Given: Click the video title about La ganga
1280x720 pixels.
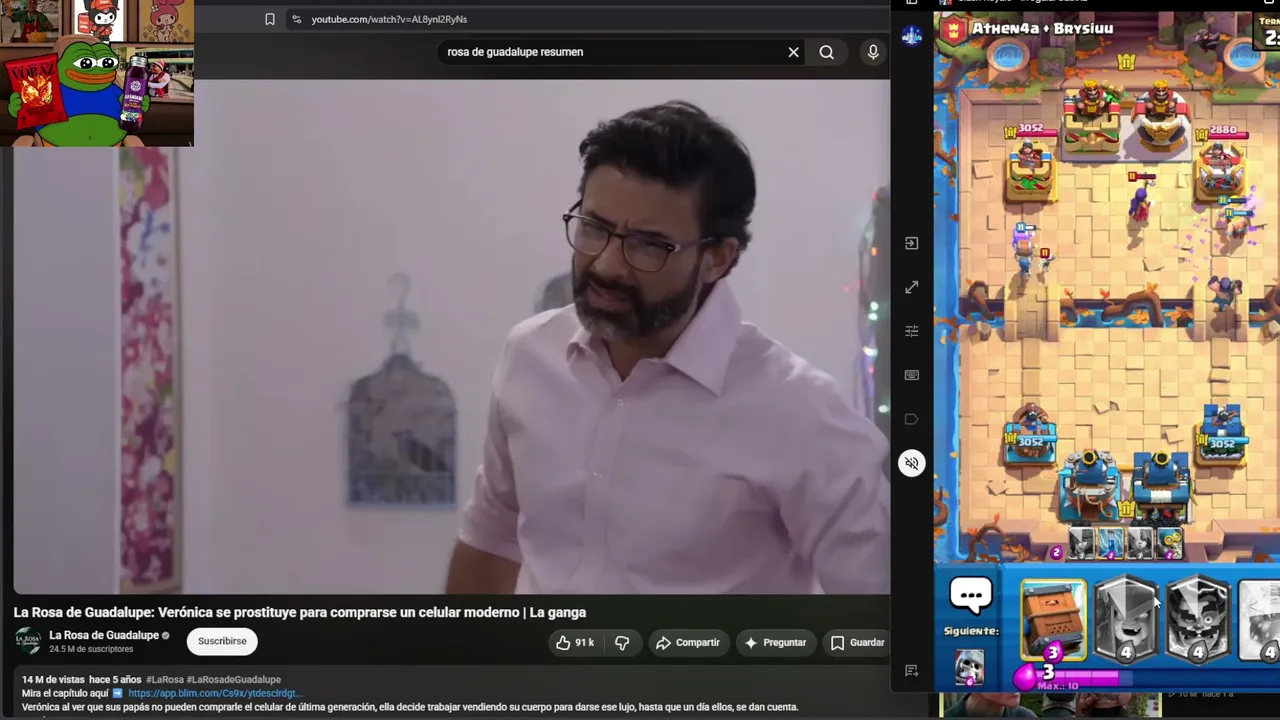Looking at the screenshot, I should [x=300, y=612].
